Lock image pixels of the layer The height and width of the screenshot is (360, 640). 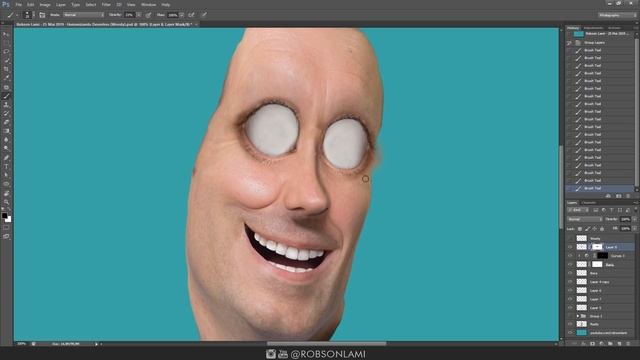click(x=587, y=229)
